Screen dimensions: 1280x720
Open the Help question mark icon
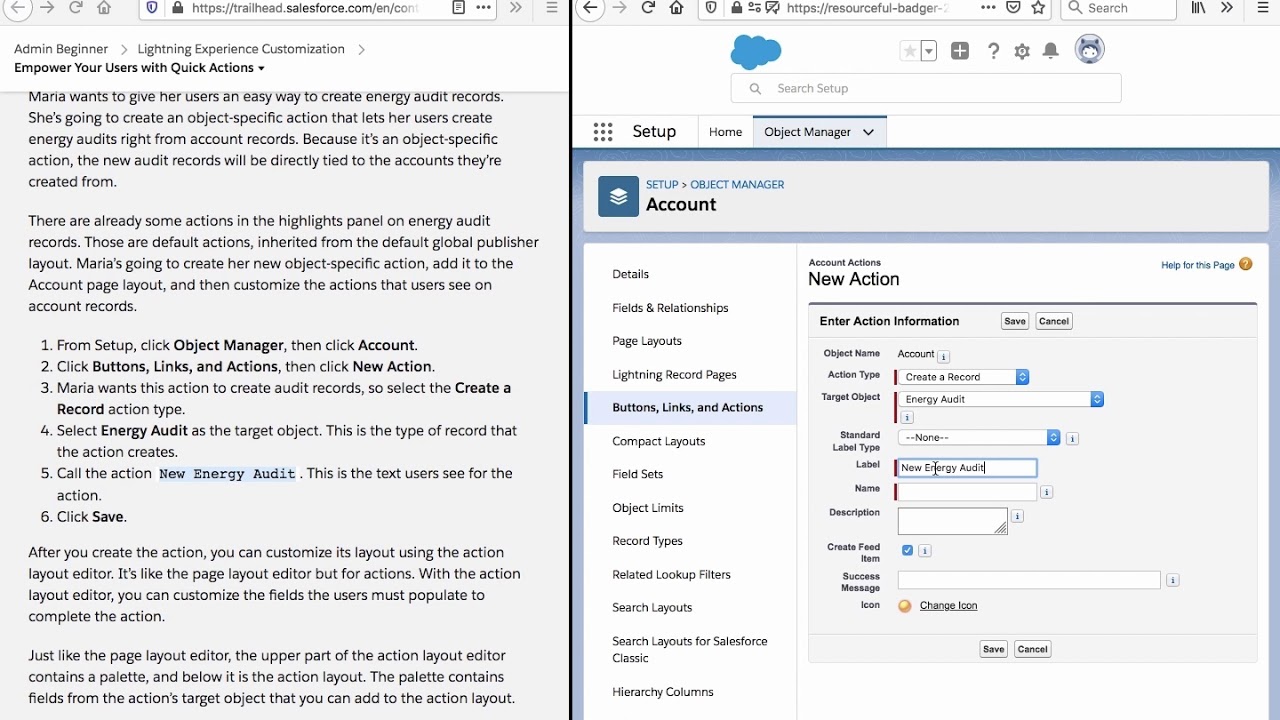(x=993, y=51)
